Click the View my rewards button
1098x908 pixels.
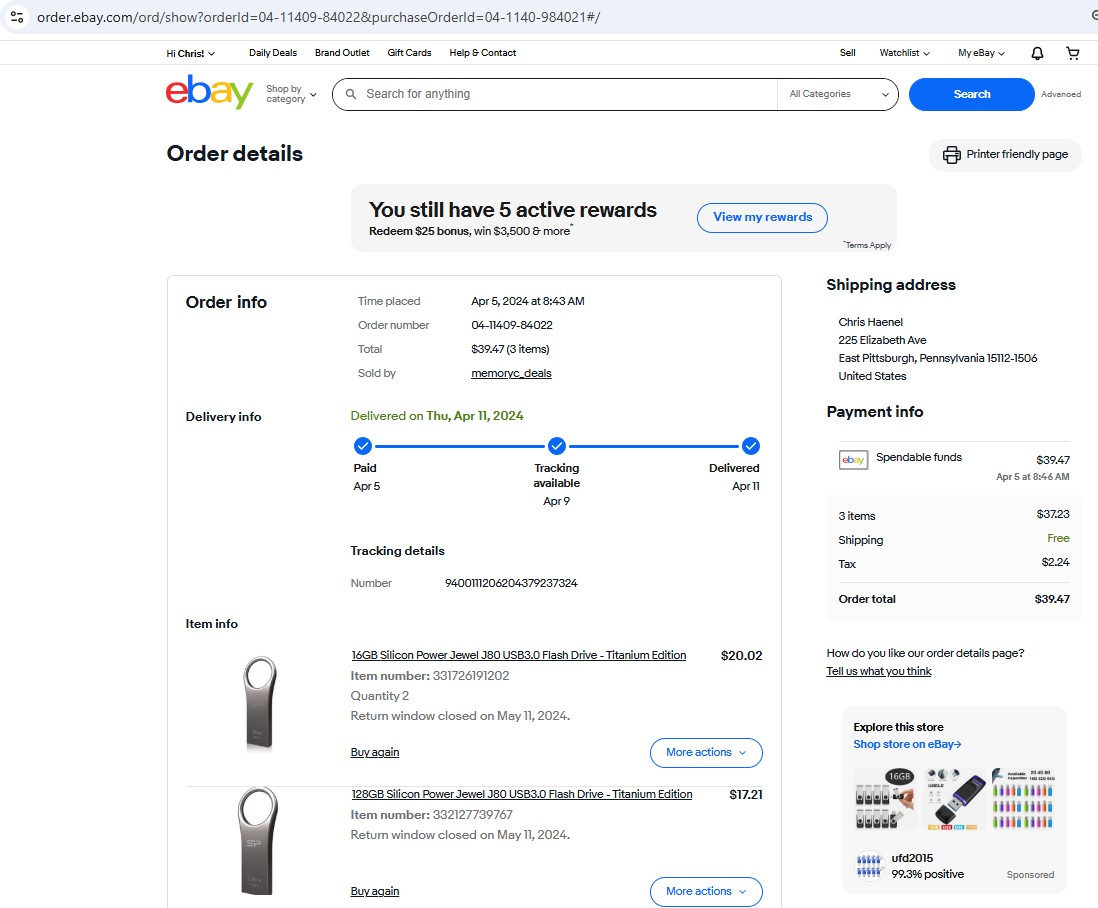[762, 217]
